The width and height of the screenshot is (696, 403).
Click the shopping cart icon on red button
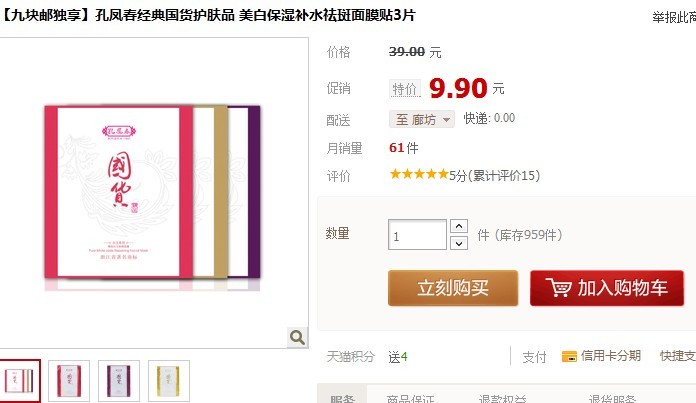[x=558, y=288]
